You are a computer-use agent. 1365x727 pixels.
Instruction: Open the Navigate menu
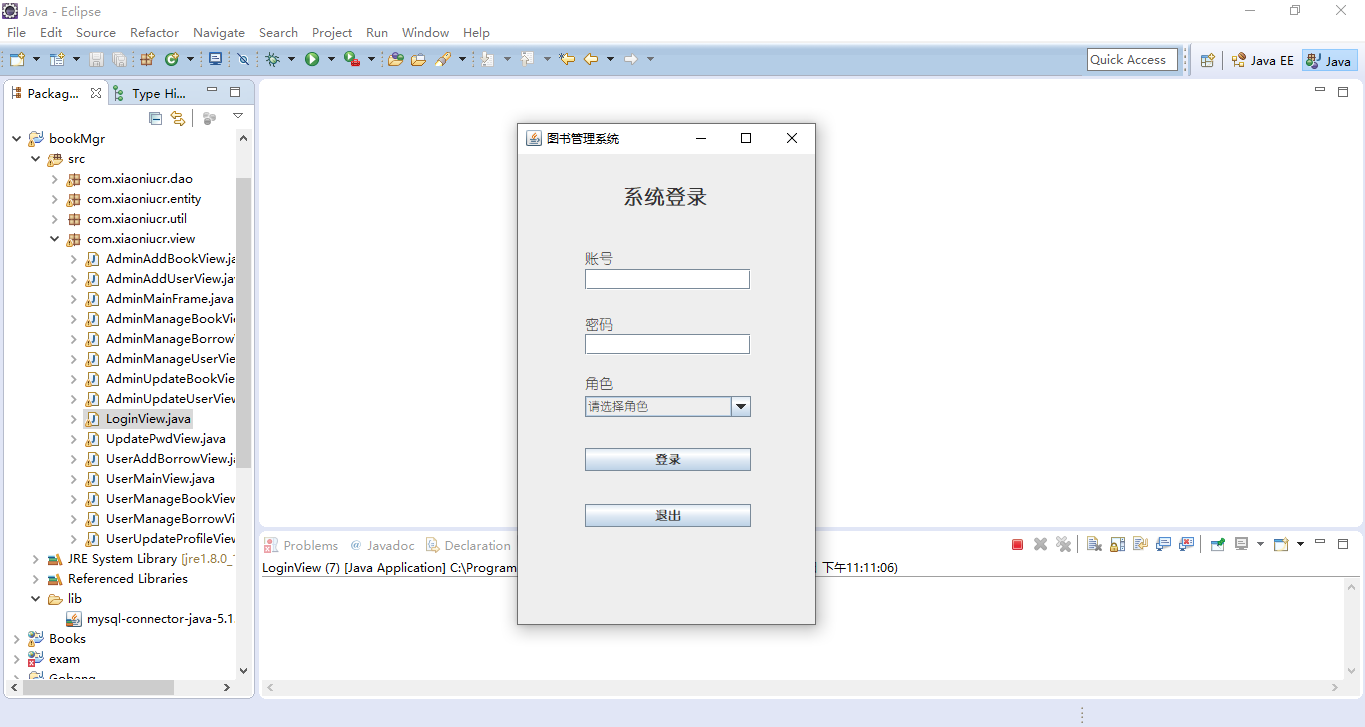[x=219, y=32]
